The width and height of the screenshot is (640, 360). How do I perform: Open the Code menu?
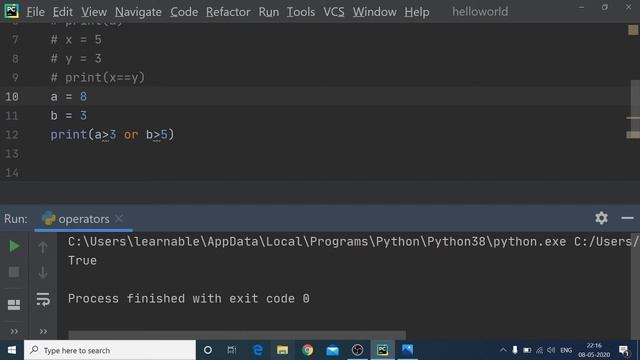coord(184,12)
